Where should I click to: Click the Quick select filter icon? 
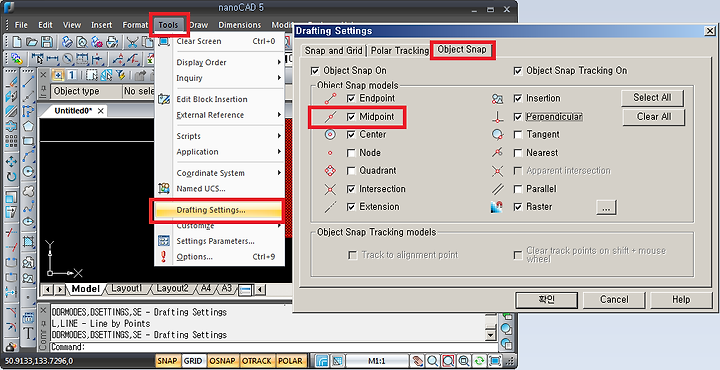121,75
